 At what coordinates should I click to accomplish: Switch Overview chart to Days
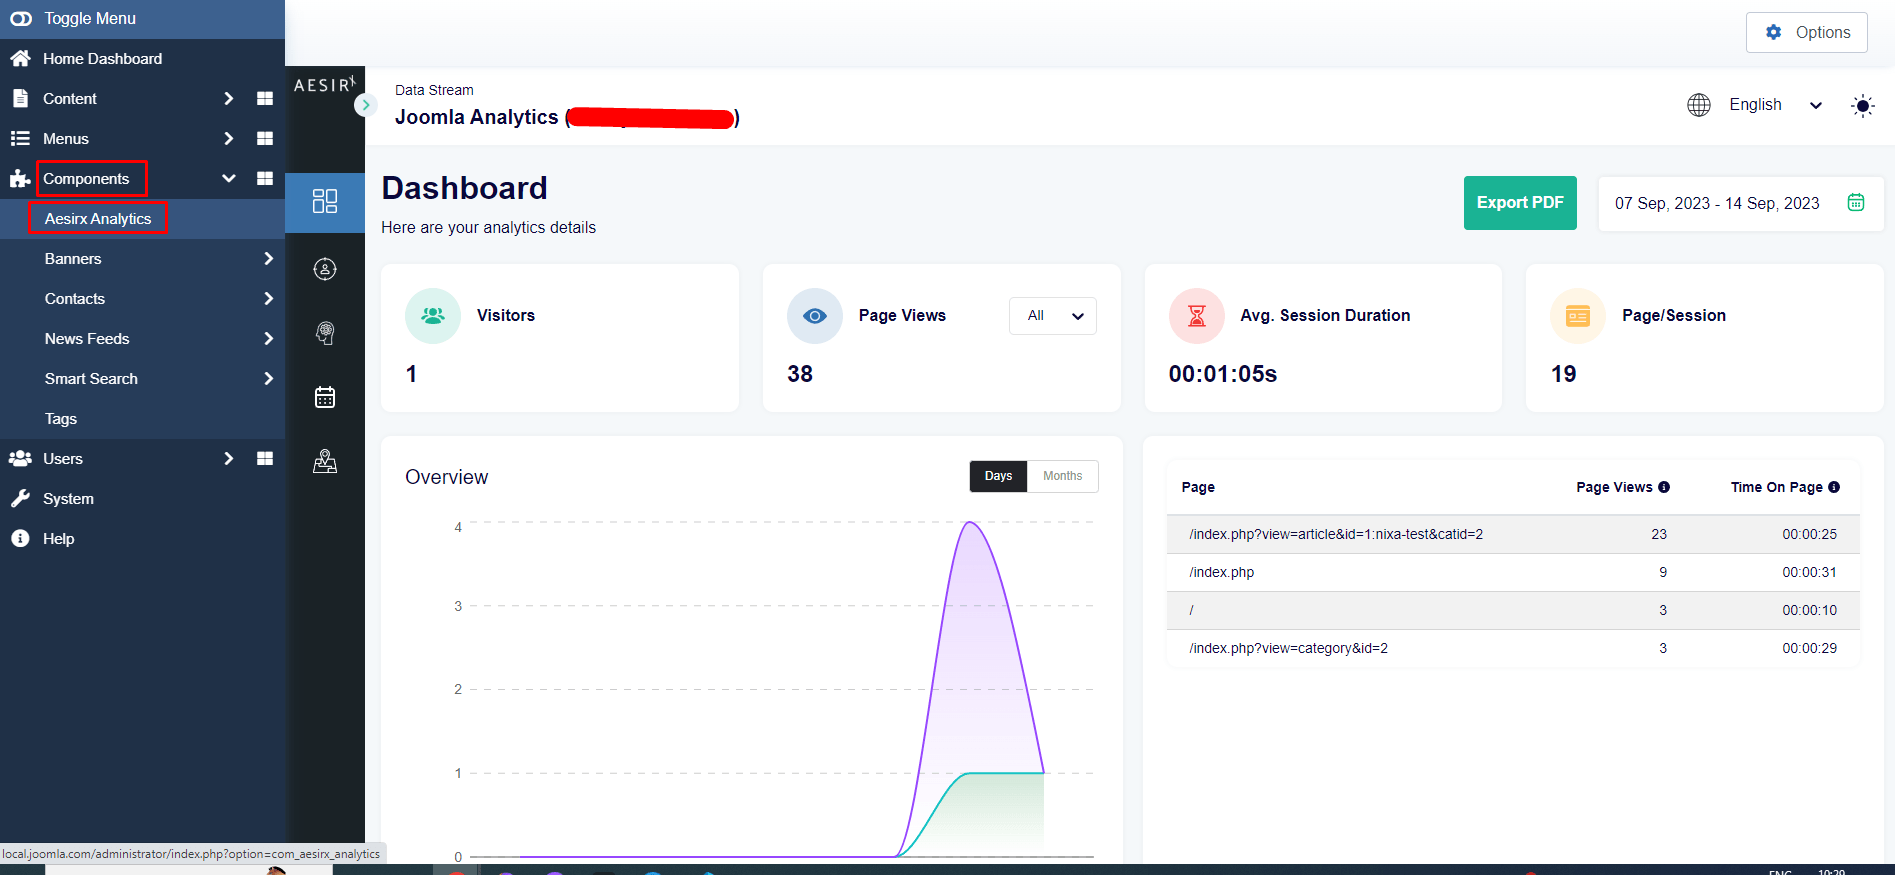click(x=998, y=476)
